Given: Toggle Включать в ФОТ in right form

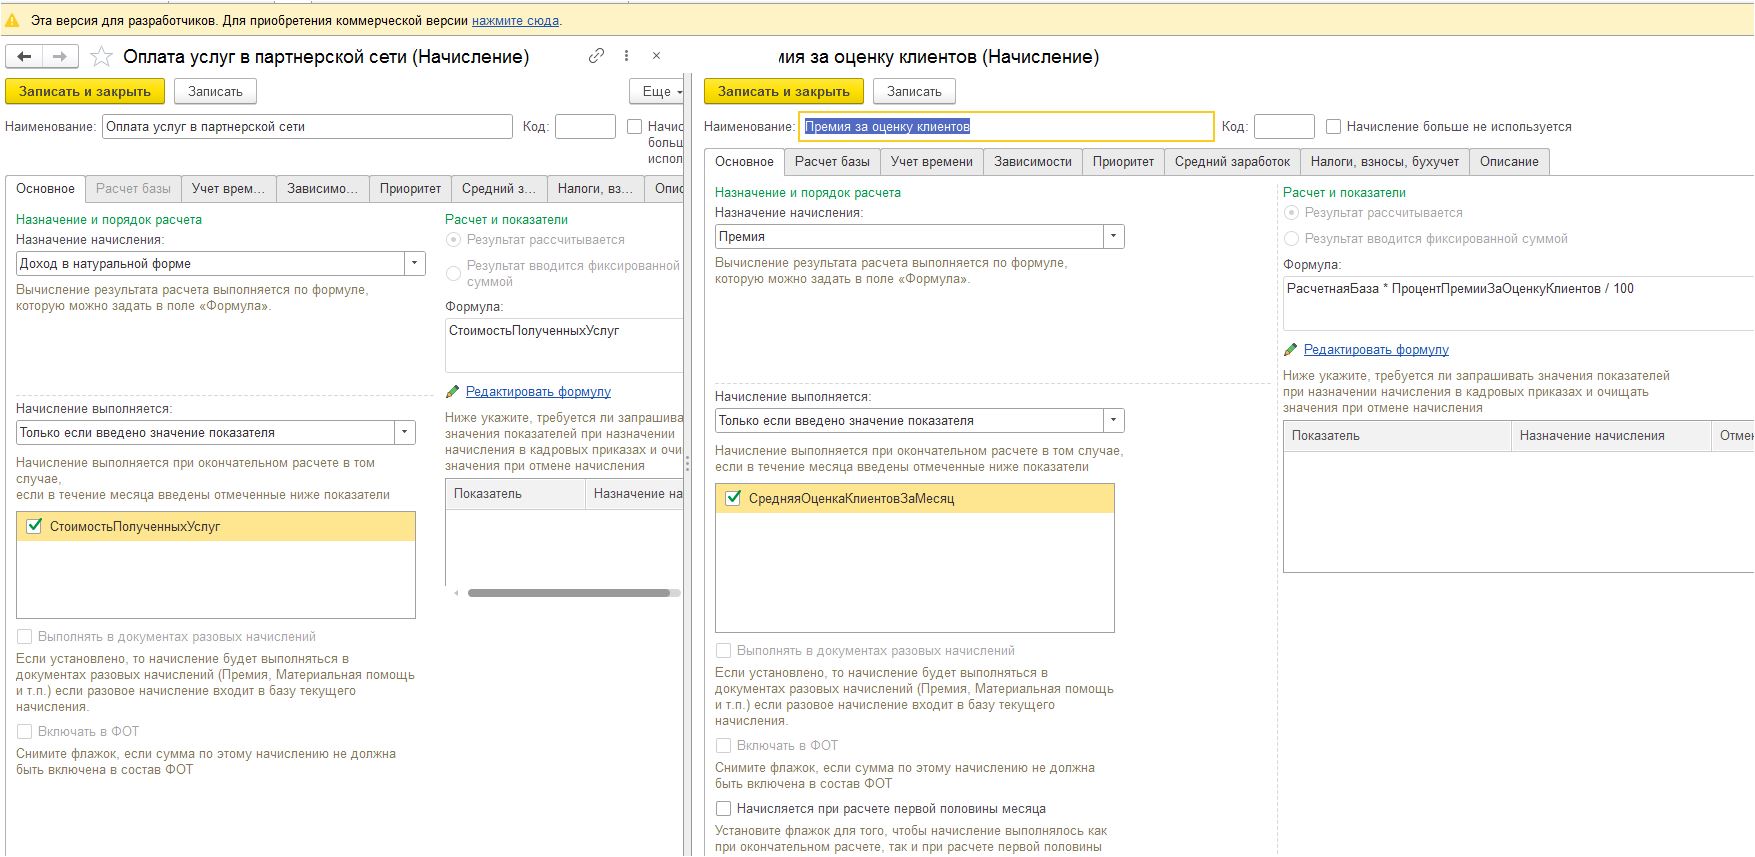Looking at the screenshot, I should tap(723, 745).
